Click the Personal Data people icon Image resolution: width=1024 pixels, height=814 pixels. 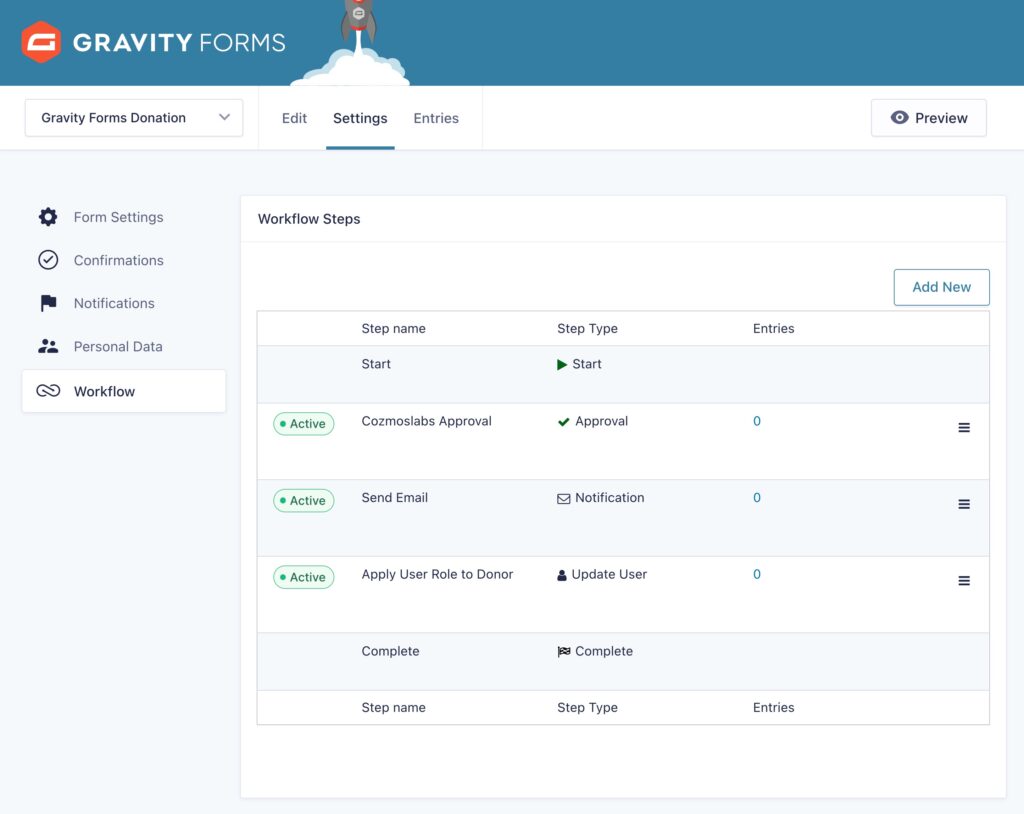(48, 346)
